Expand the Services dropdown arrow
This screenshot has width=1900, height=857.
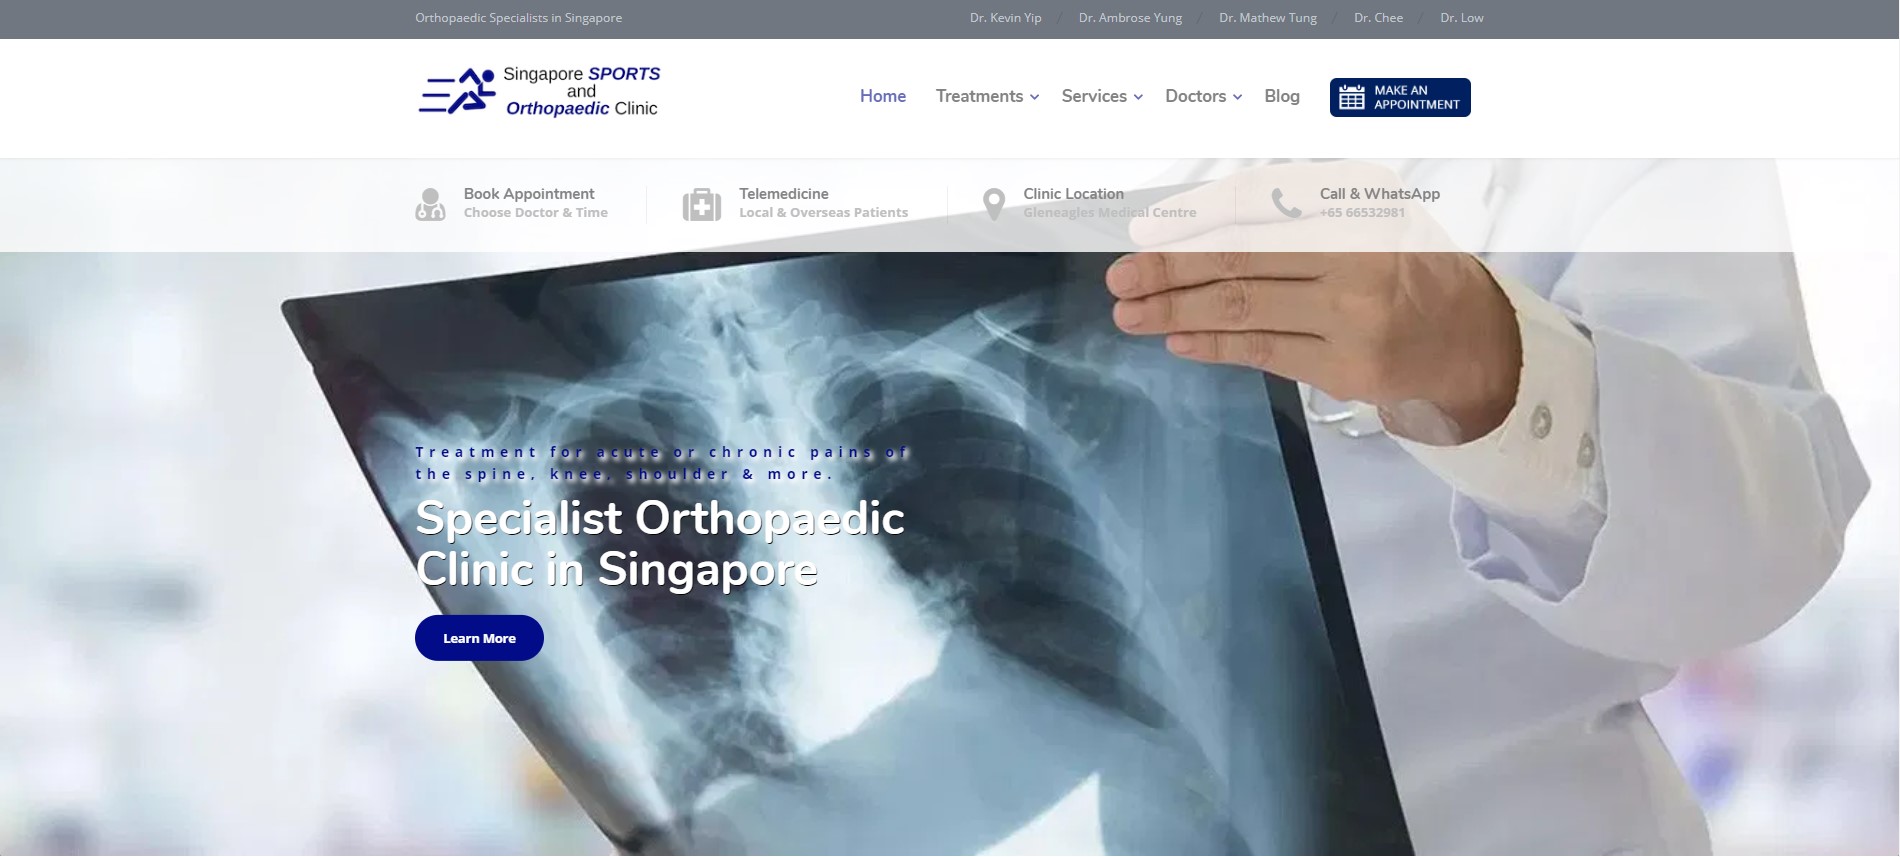click(1138, 97)
